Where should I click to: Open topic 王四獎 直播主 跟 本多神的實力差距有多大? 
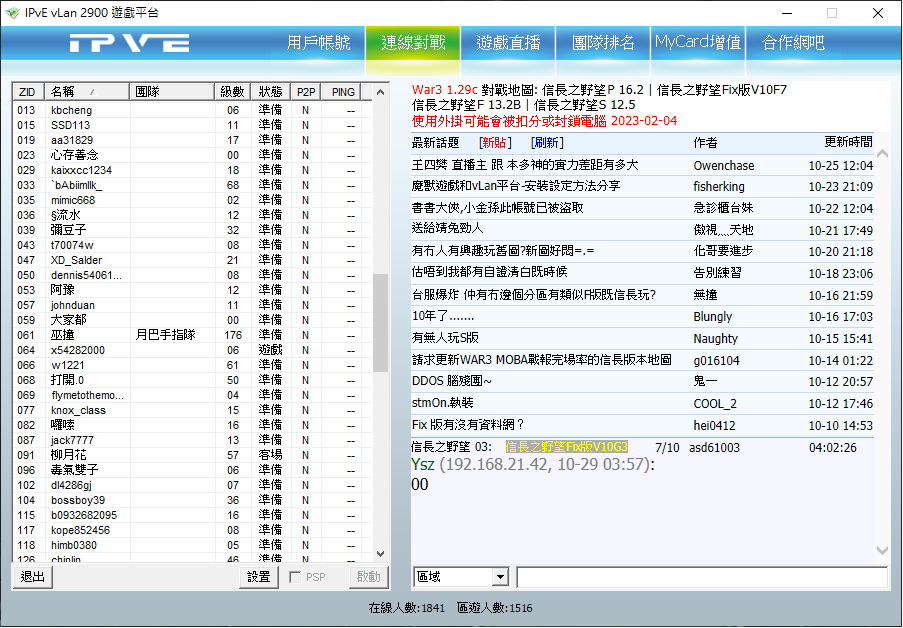pyautogui.click(x=525, y=165)
